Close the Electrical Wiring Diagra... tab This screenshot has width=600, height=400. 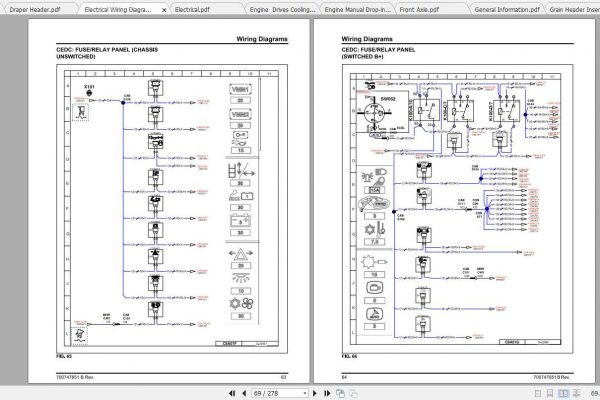pos(164,10)
